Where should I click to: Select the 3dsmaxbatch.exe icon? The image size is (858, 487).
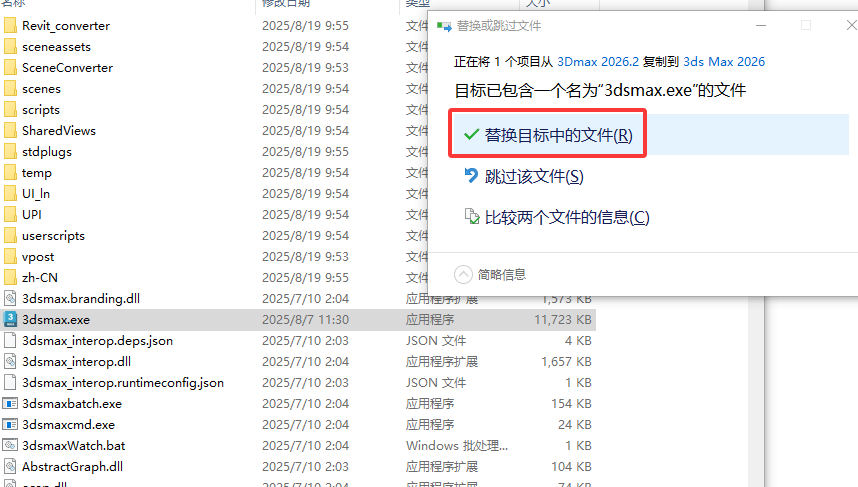click(x=10, y=403)
